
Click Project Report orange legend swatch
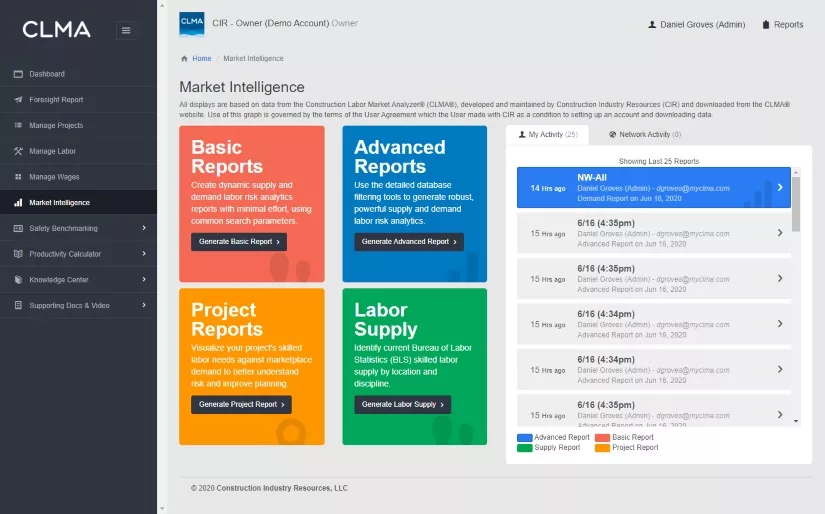[602, 448]
